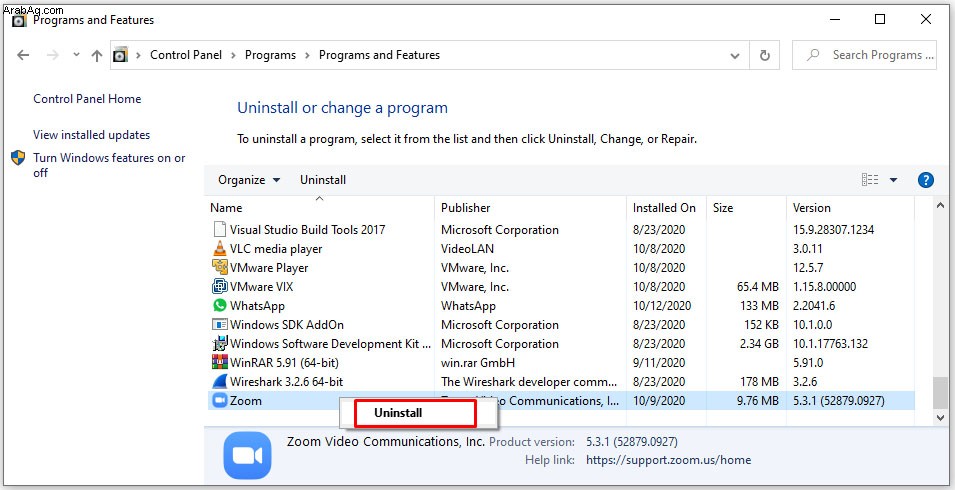Click Visual Studio Build Tools icon

point(219,229)
